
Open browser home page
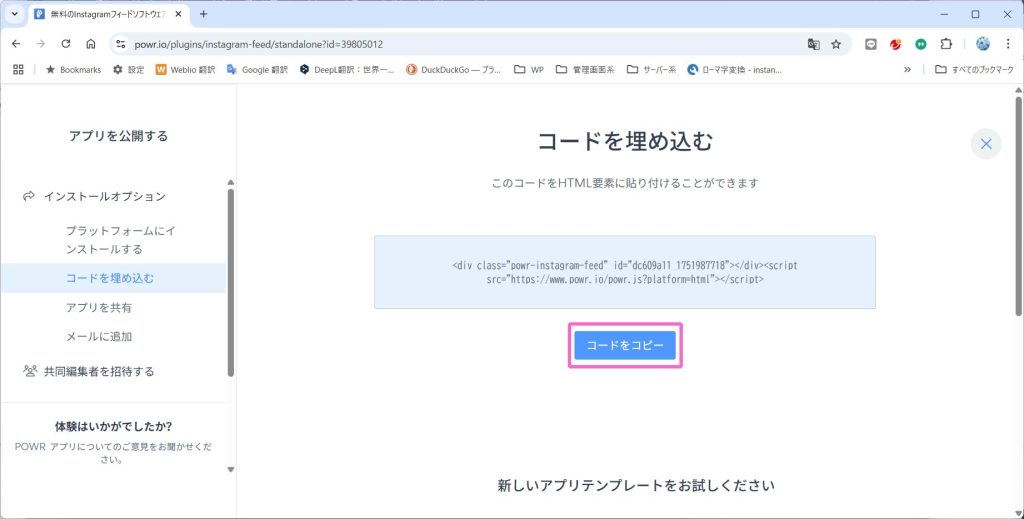[91, 44]
